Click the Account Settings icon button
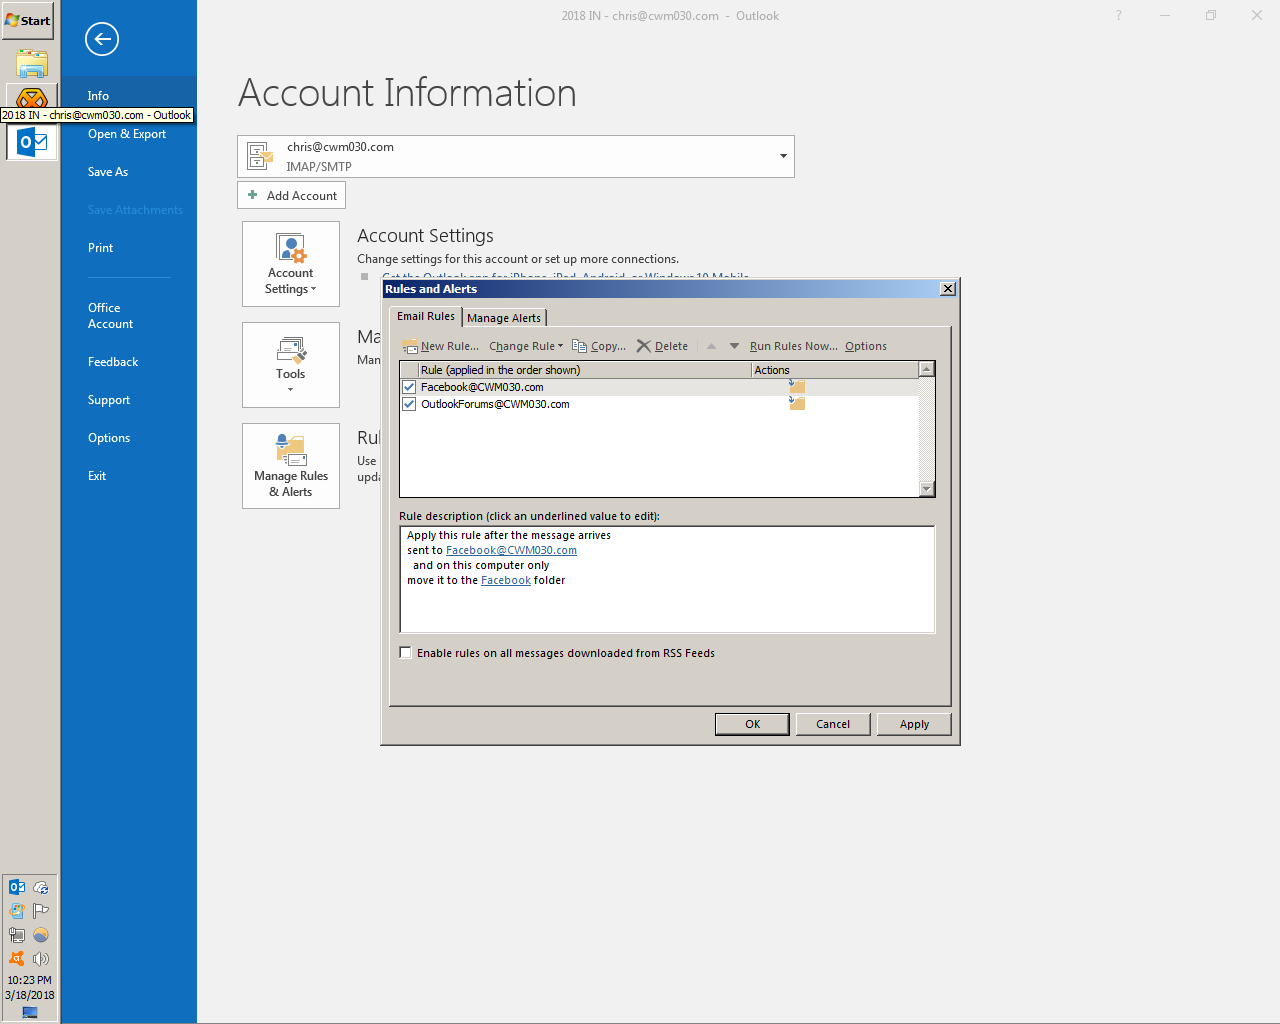 [x=291, y=264]
